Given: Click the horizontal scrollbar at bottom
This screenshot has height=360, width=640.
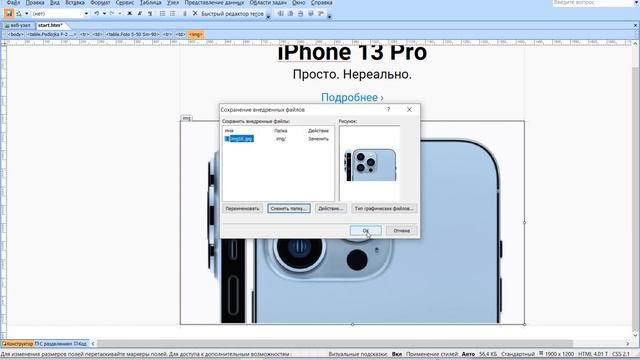Looking at the screenshot, I should click(335, 344).
